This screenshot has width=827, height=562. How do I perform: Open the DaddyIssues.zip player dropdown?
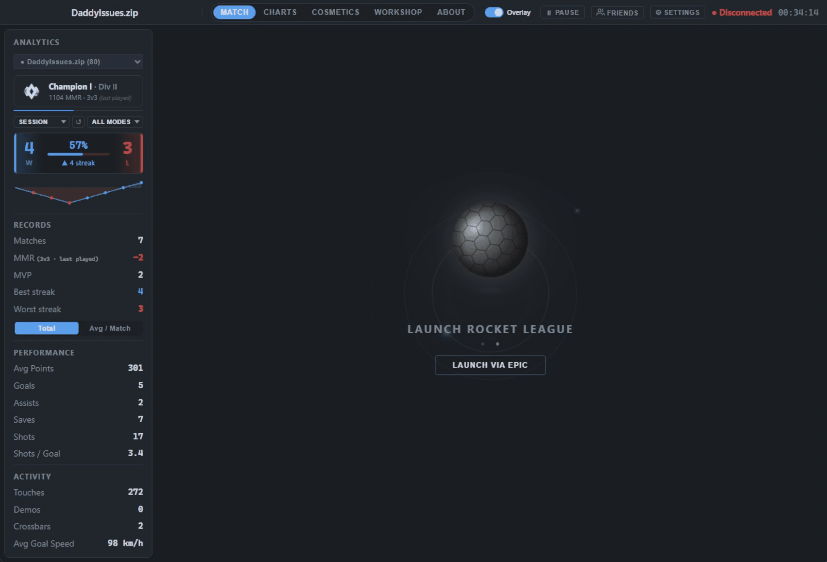(78, 62)
